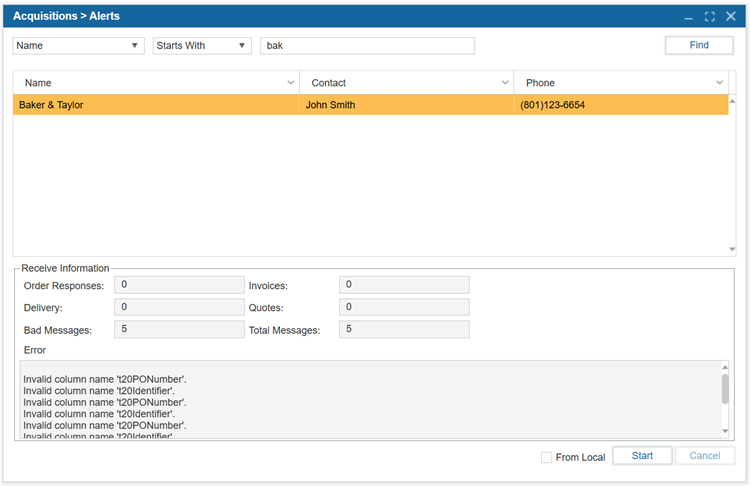Click the results grid scroll down arrow
This screenshot has width=750, height=486.
[x=732, y=249]
